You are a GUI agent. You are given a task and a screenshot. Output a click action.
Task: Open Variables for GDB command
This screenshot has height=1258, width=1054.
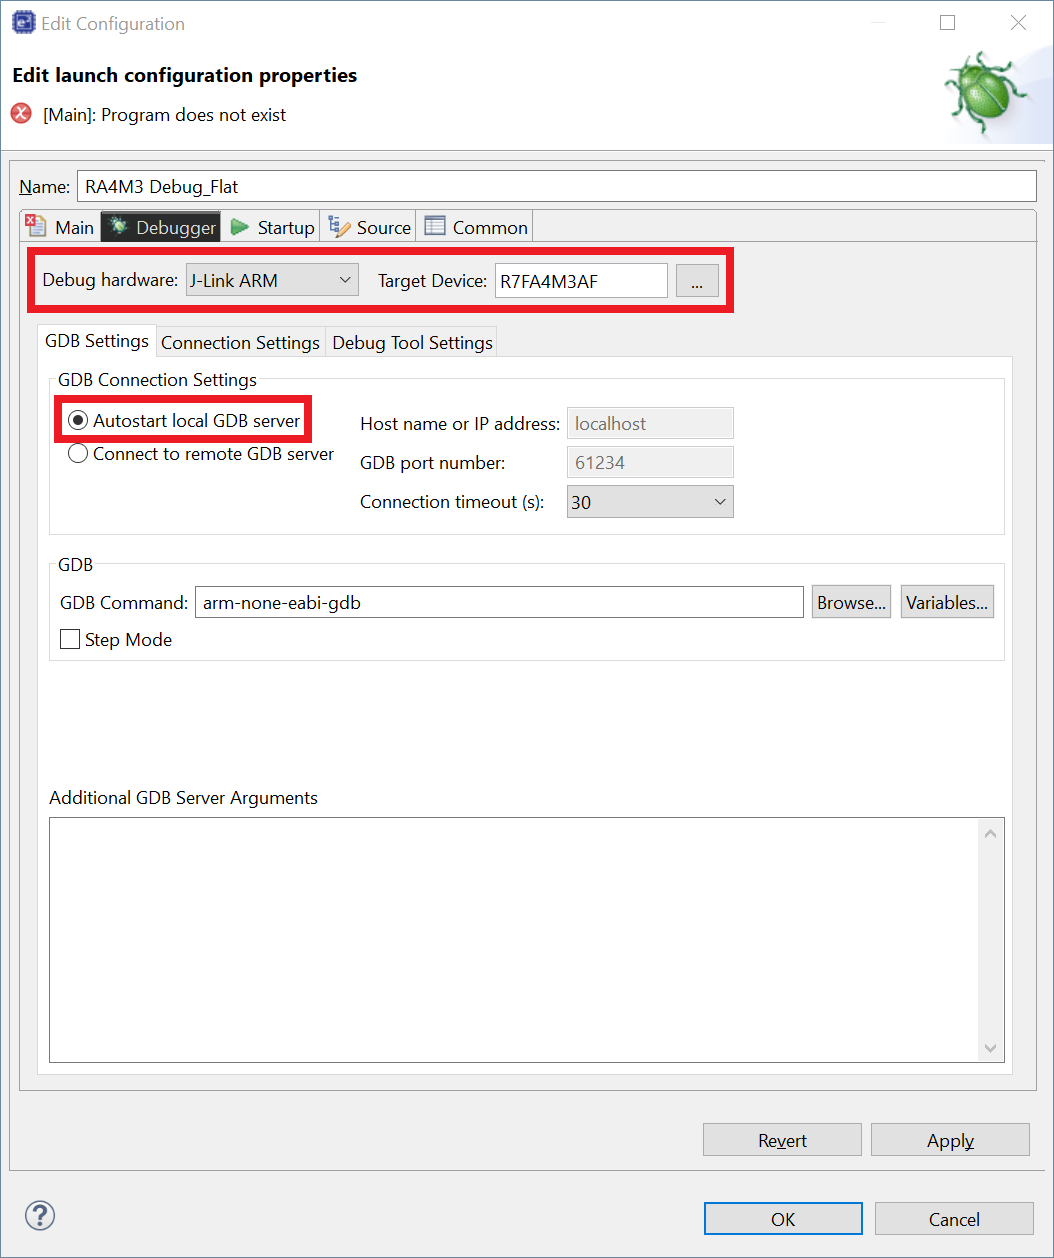[x=946, y=602]
